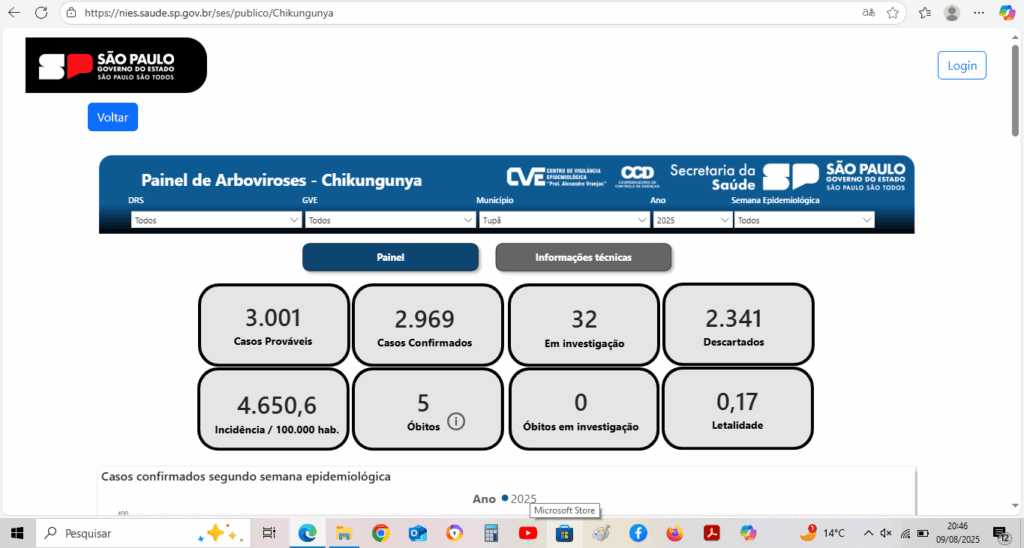This screenshot has height=548, width=1024.
Task: Open Task View on the taskbar
Action: pyautogui.click(x=269, y=533)
